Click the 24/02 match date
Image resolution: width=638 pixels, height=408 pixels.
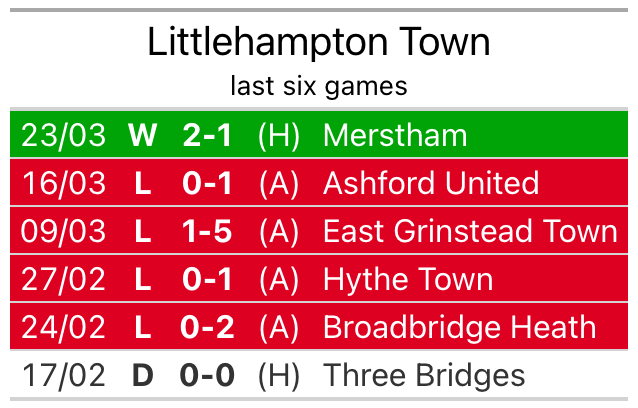(63, 327)
